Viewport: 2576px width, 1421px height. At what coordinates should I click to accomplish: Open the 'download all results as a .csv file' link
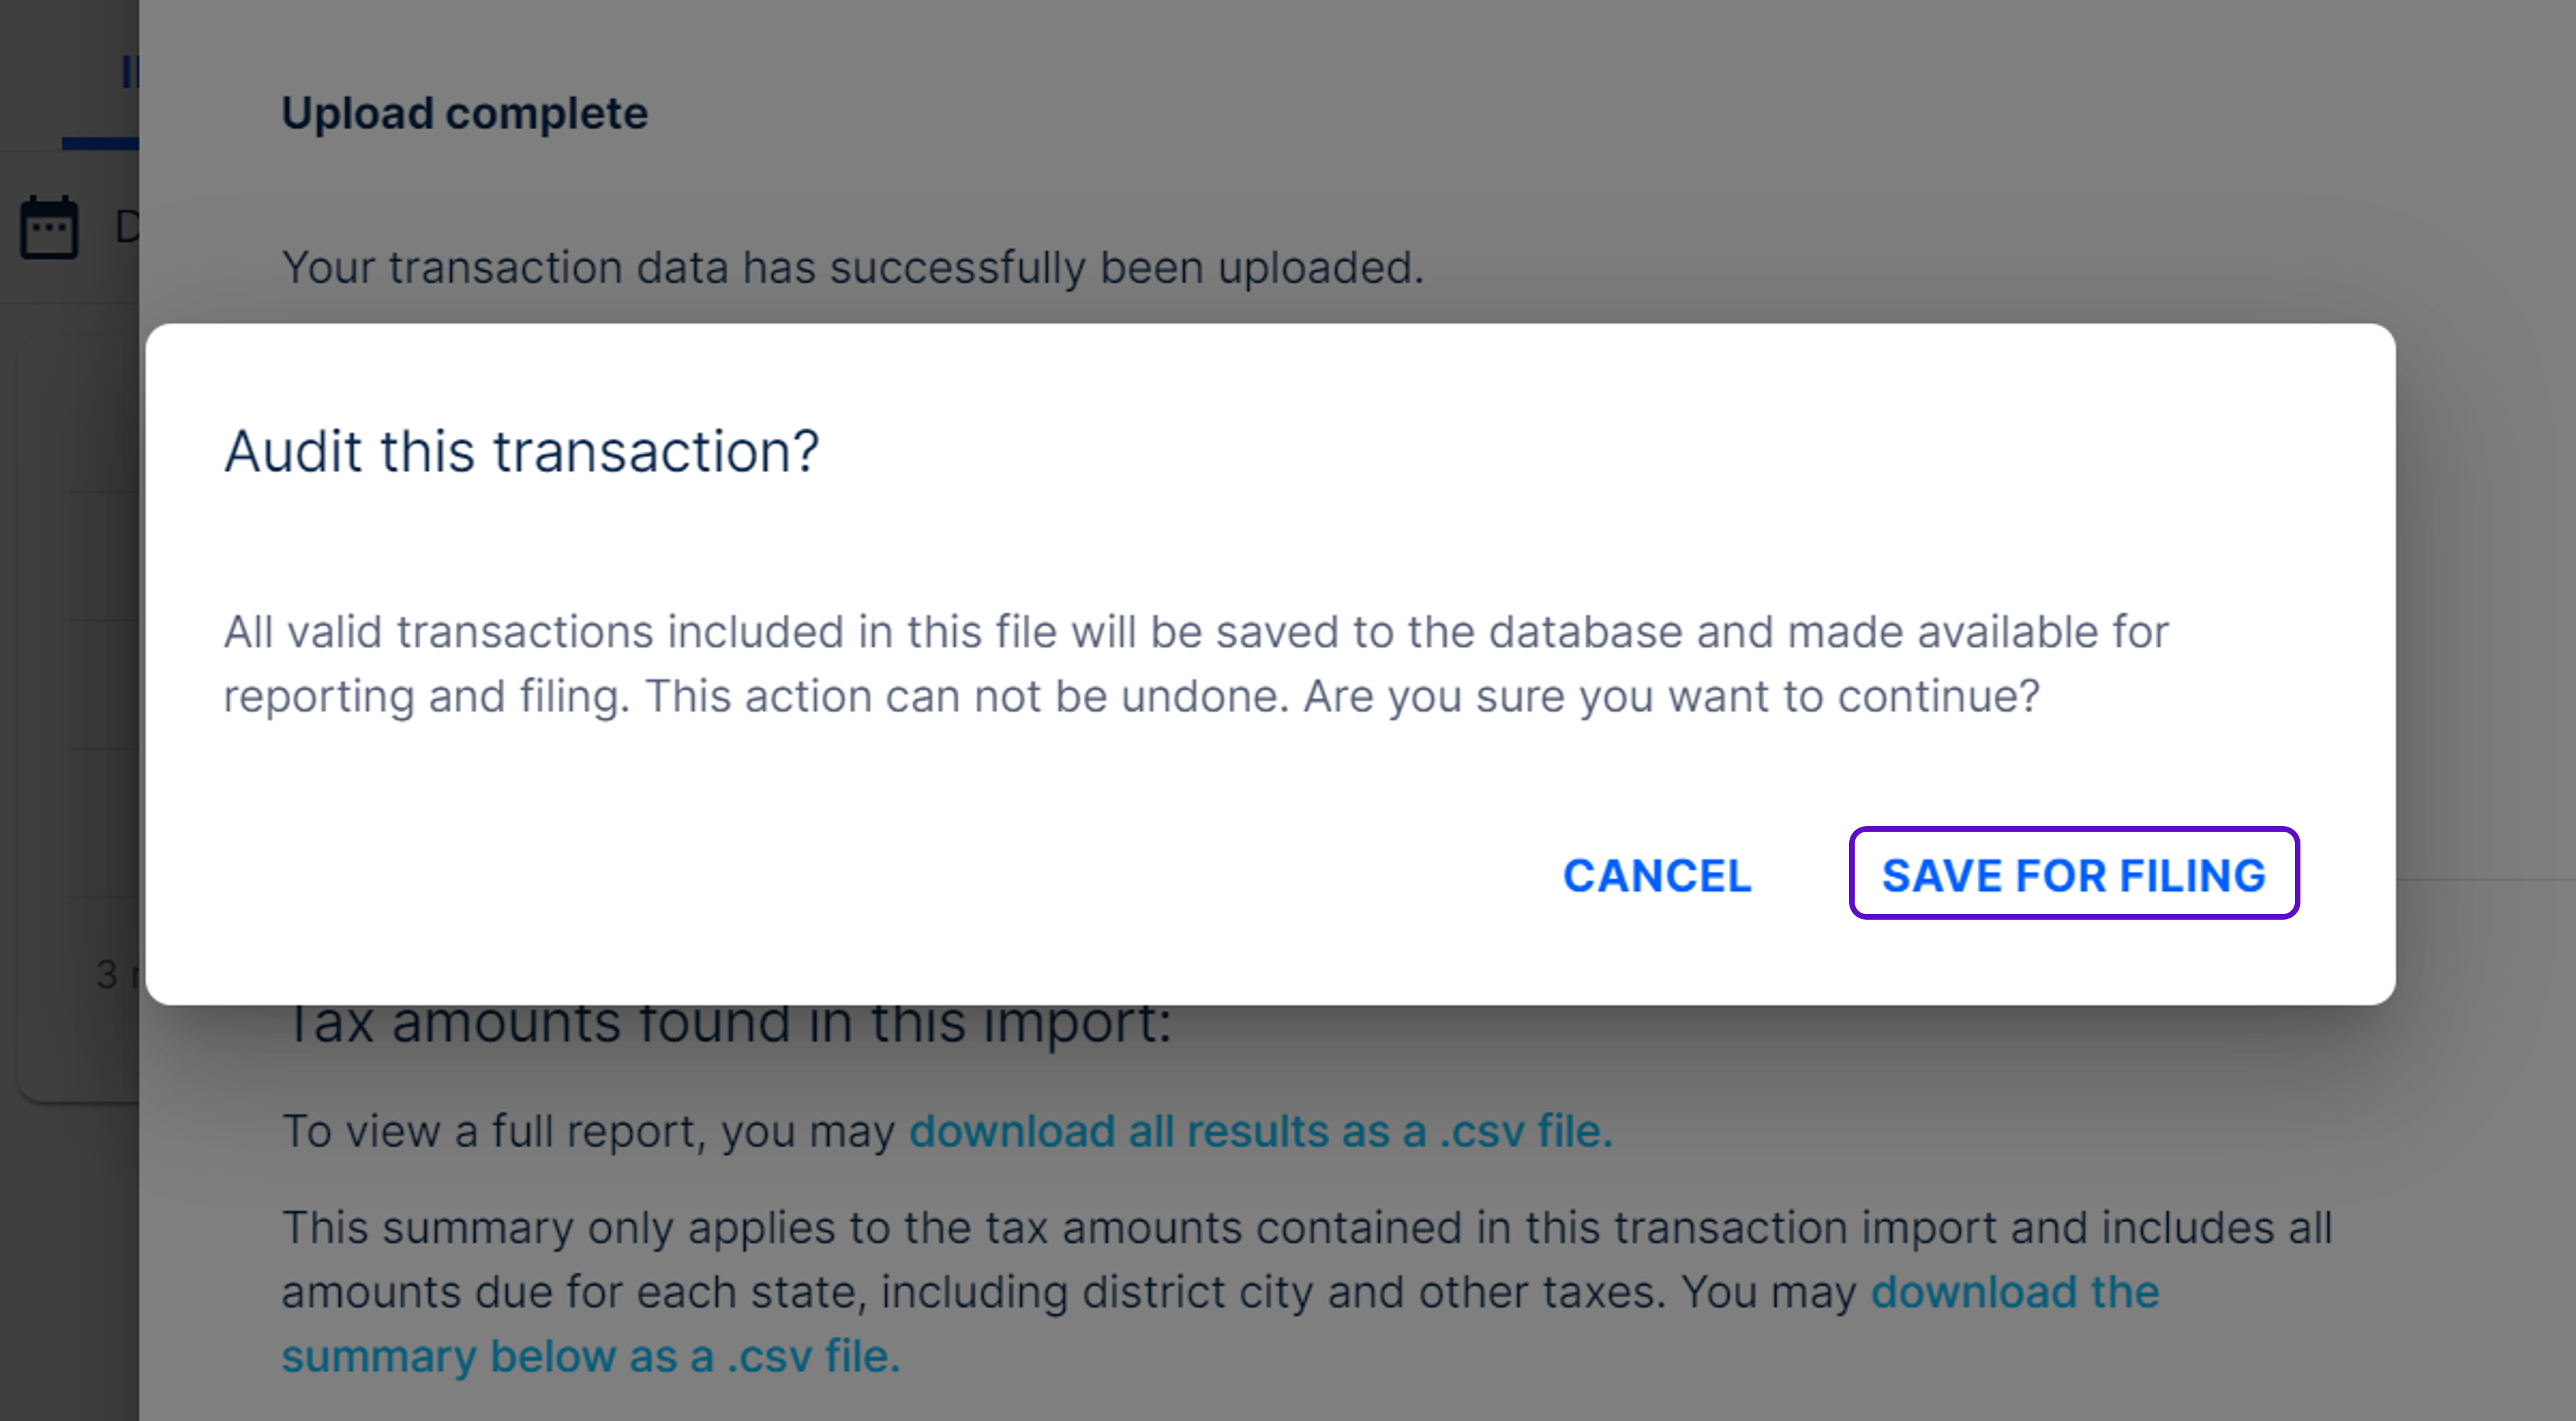1260,1131
